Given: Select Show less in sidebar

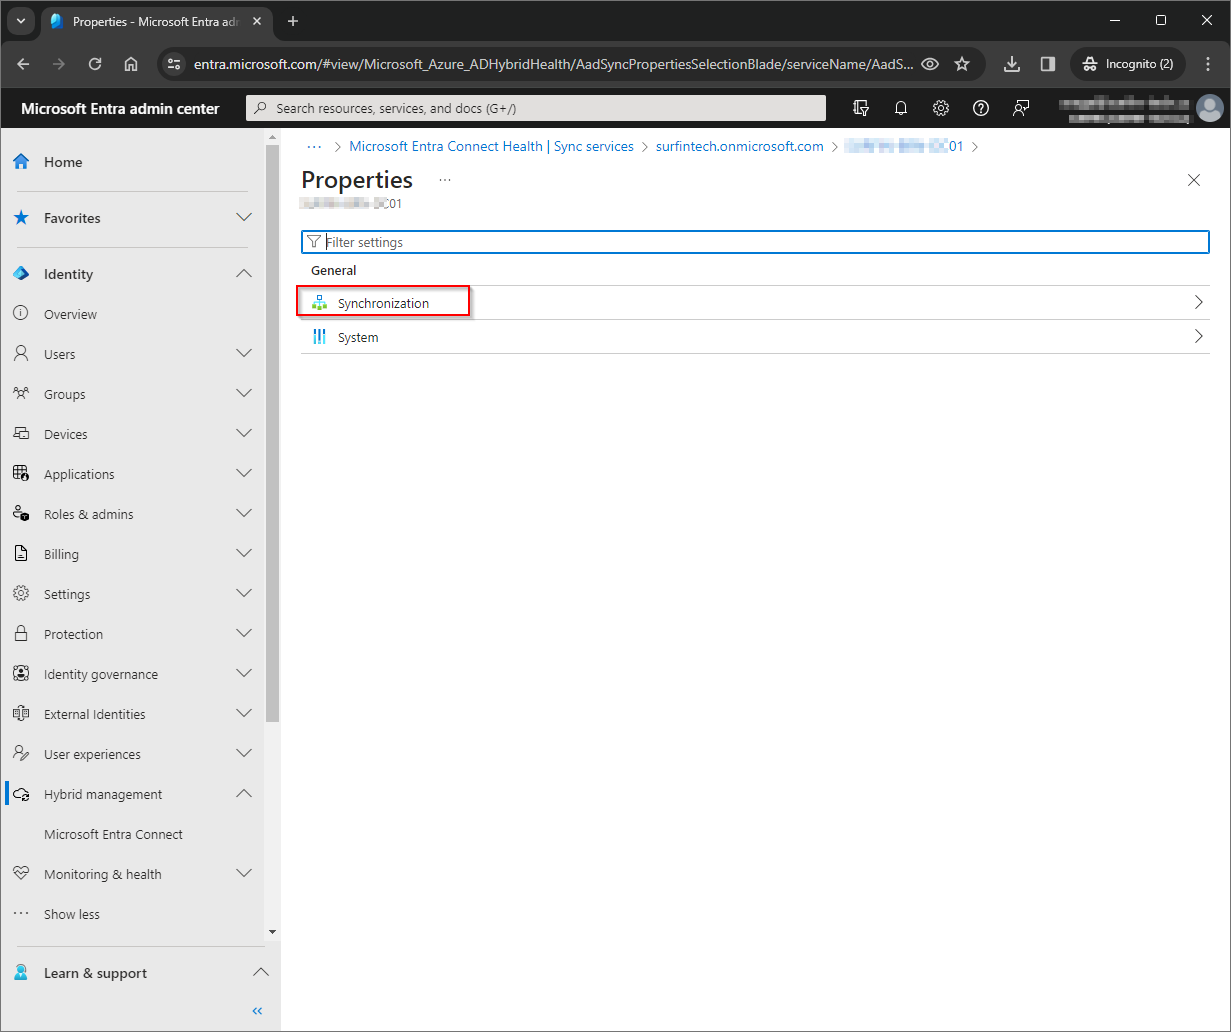Looking at the screenshot, I should (72, 914).
